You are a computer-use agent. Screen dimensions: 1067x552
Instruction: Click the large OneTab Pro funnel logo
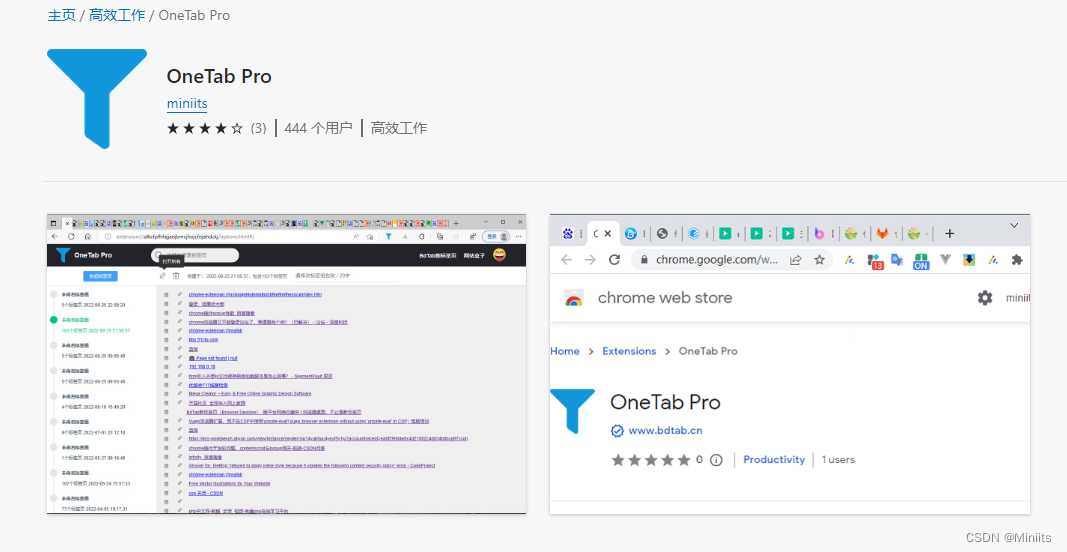[x=97, y=99]
